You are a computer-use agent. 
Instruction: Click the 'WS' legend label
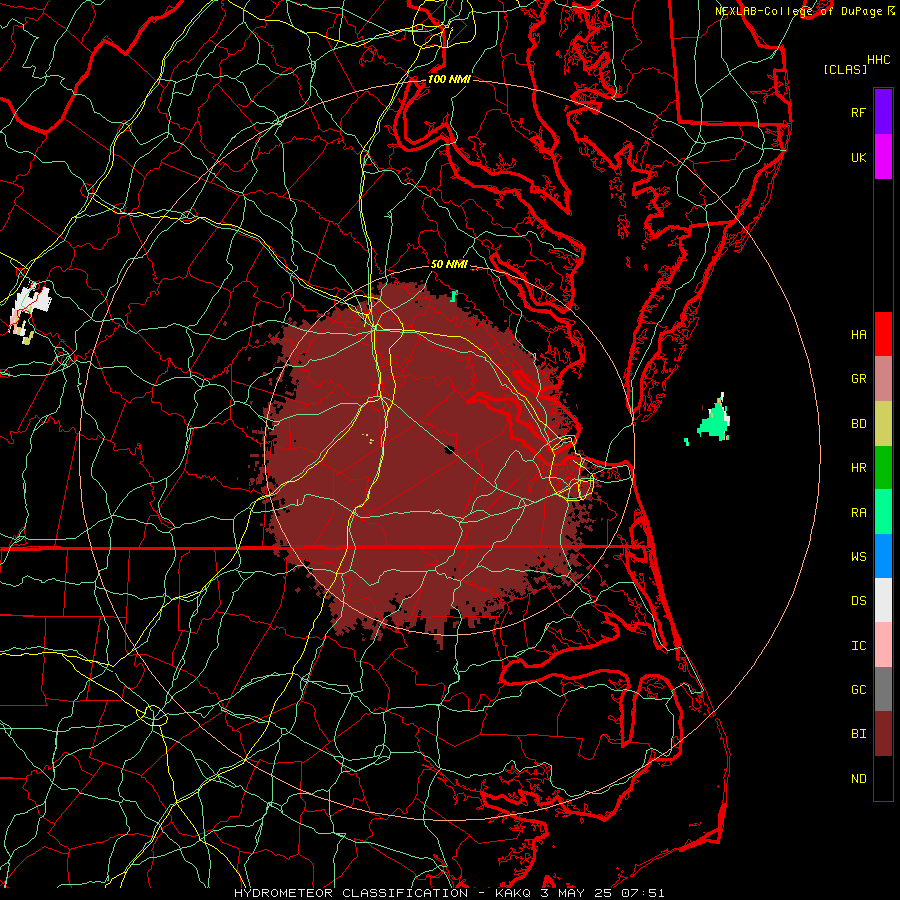tap(858, 556)
